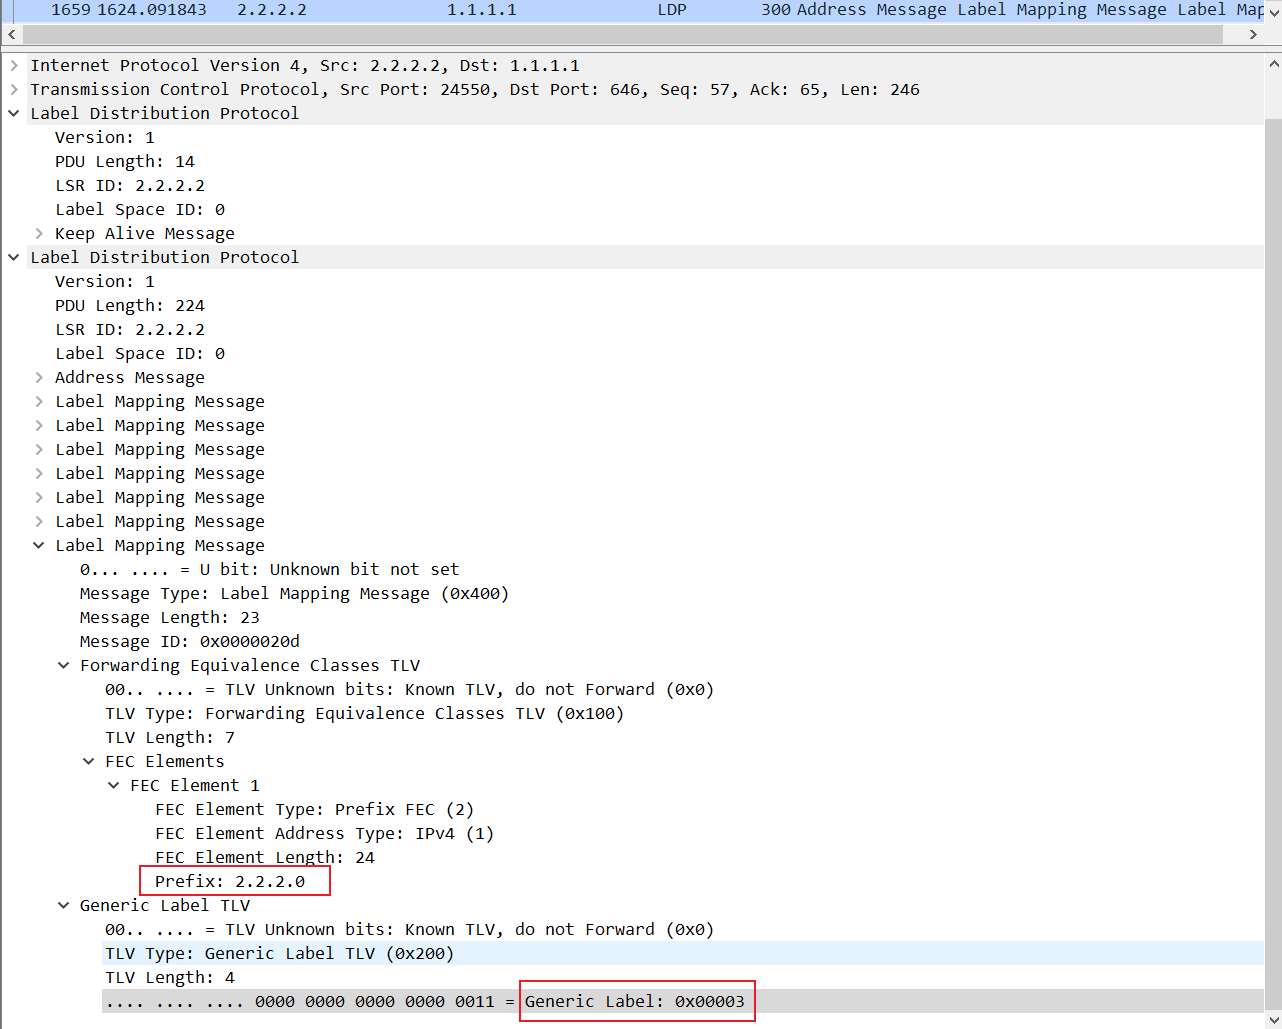Select the PDU Length: 224 field
The height and width of the screenshot is (1029, 1282).
pyautogui.click(x=130, y=305)
